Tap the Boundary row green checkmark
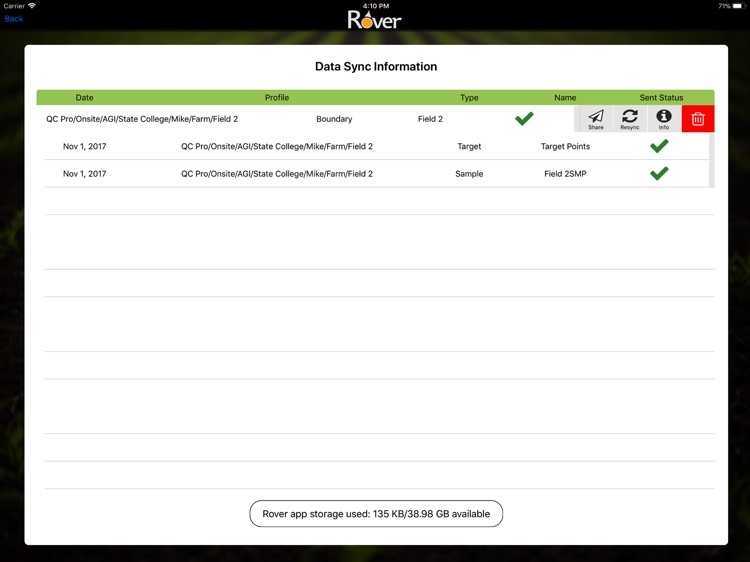750x562 pixels. point(524,118)
